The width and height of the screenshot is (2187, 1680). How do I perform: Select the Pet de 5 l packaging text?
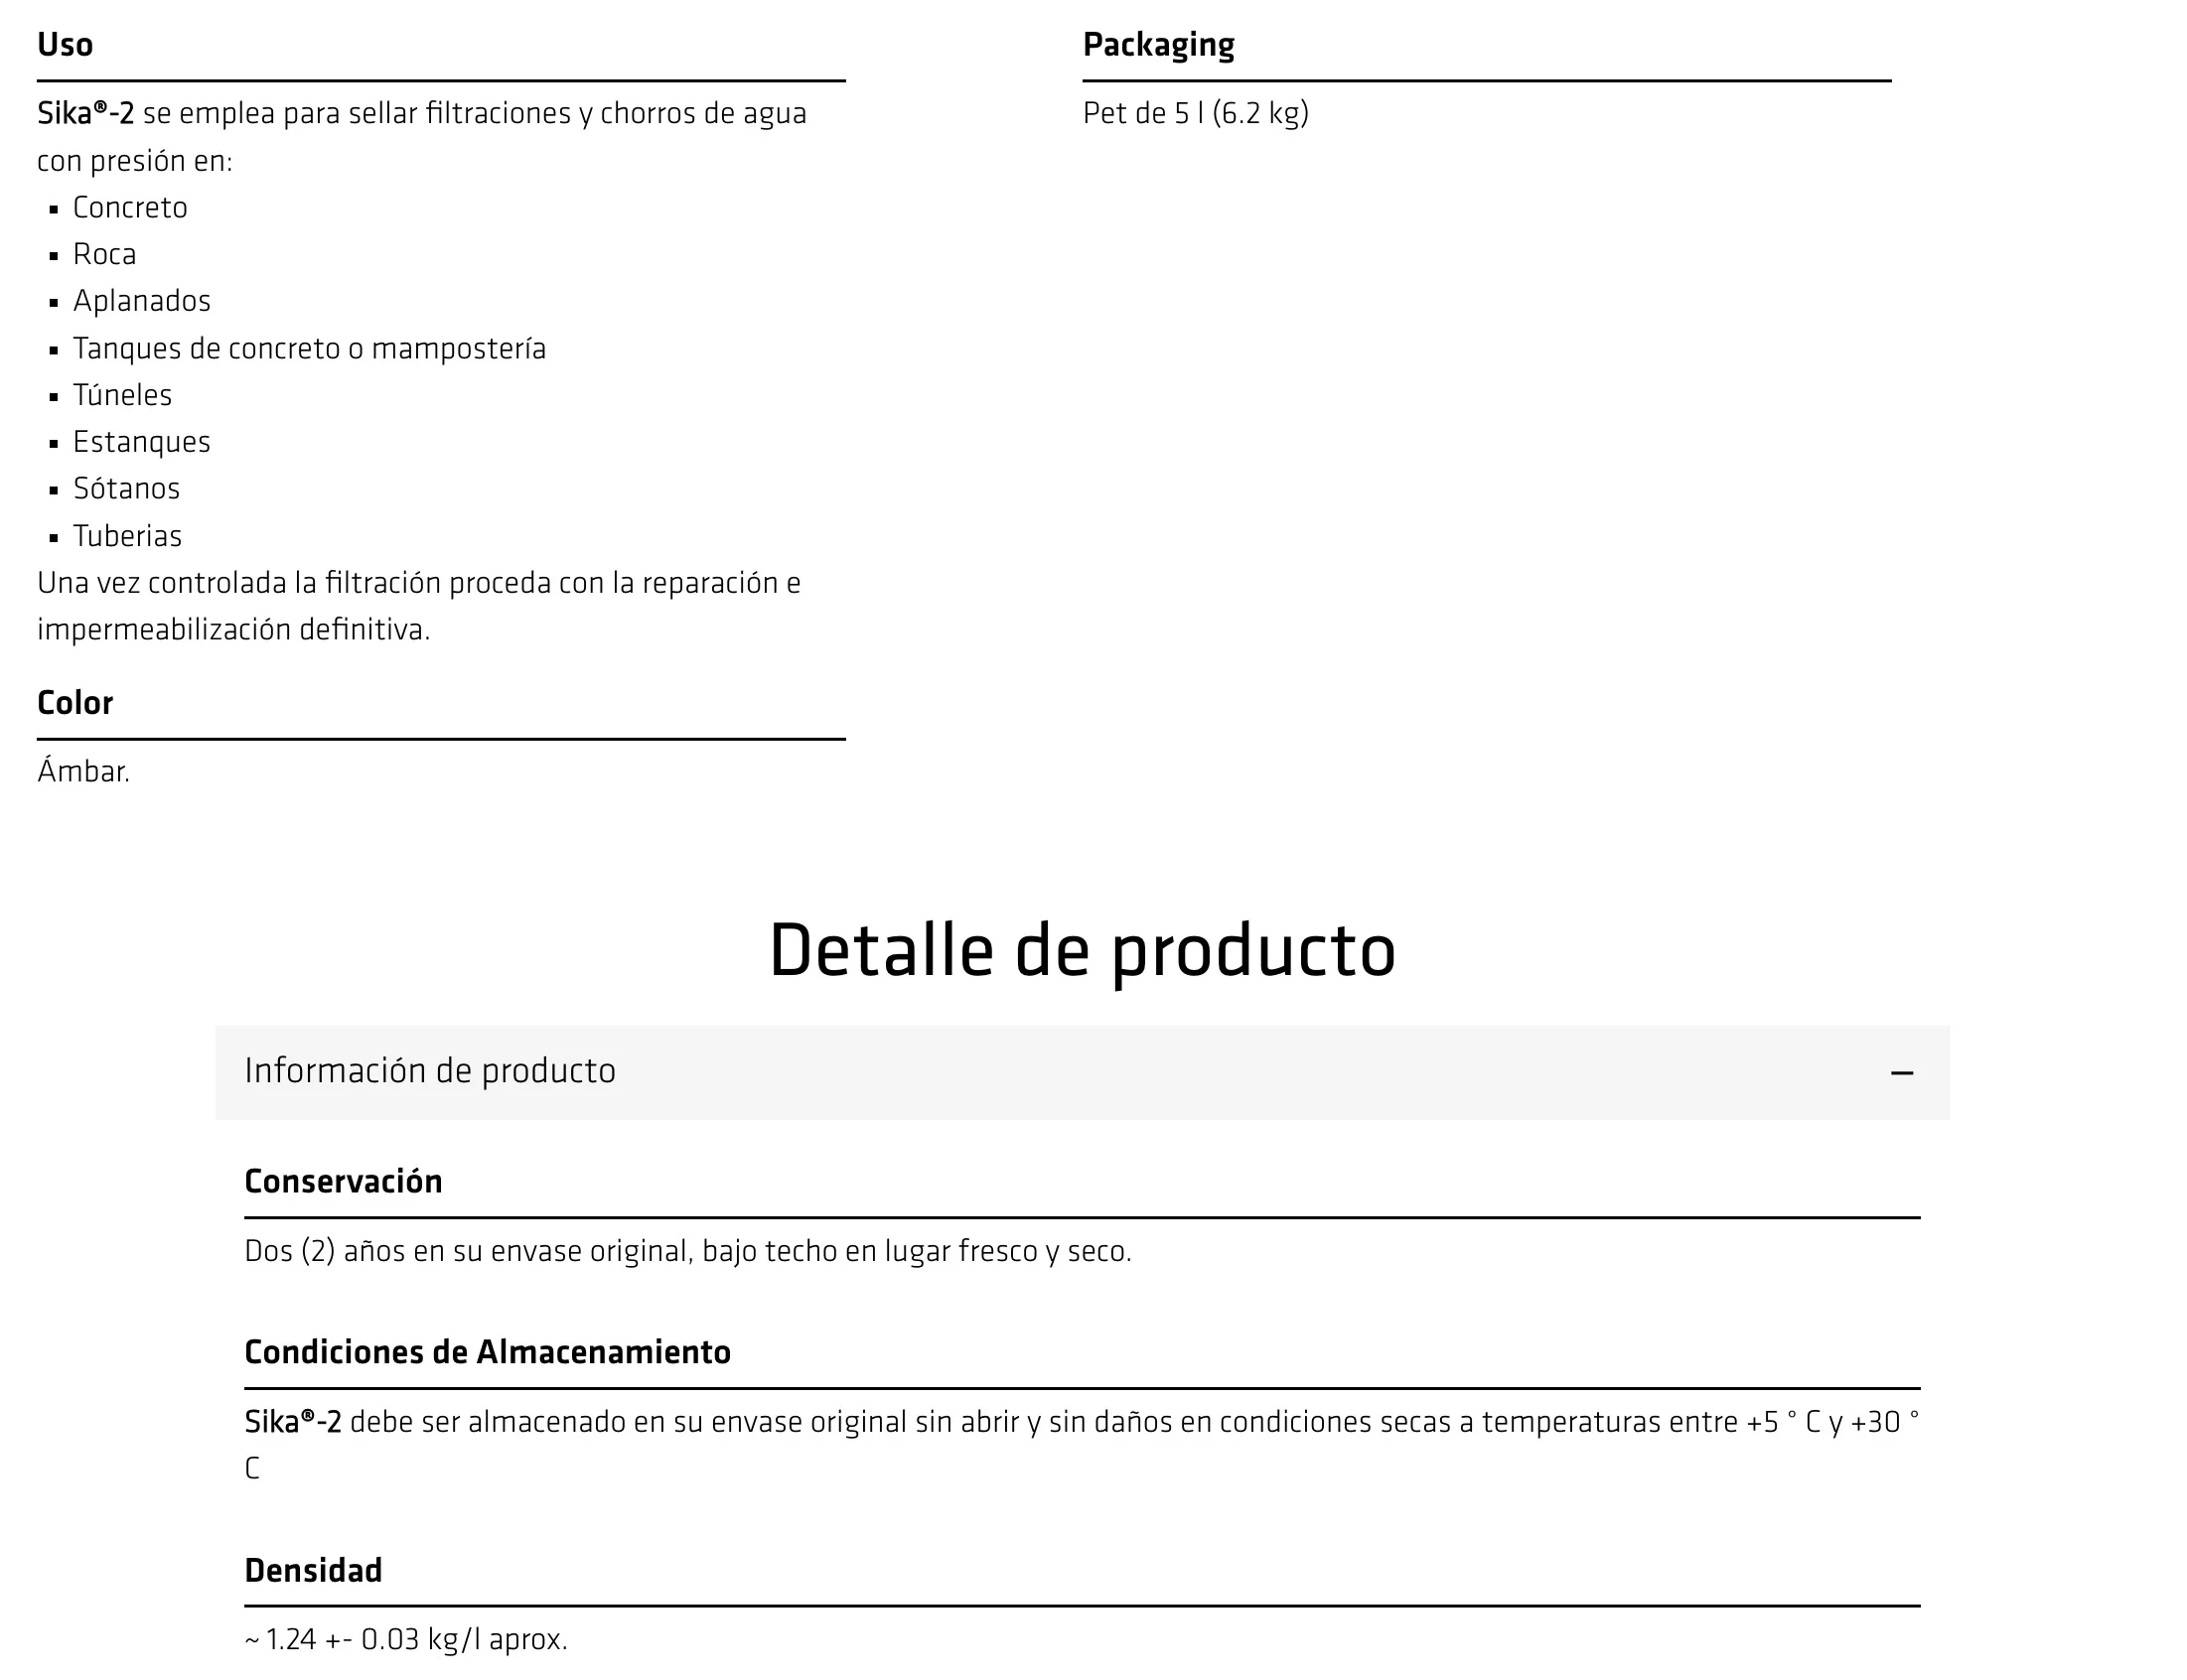coord(1195,113)
